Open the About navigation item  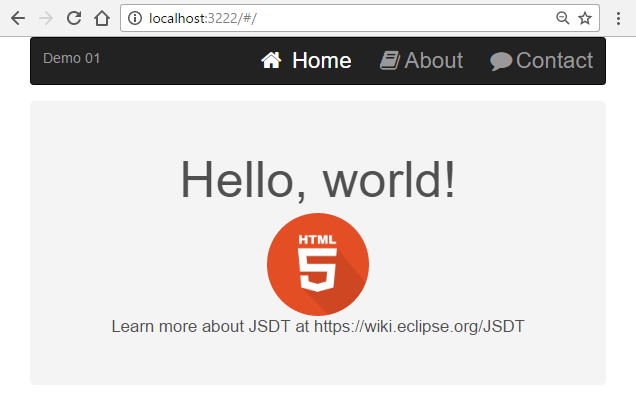[x=421, y=60]
